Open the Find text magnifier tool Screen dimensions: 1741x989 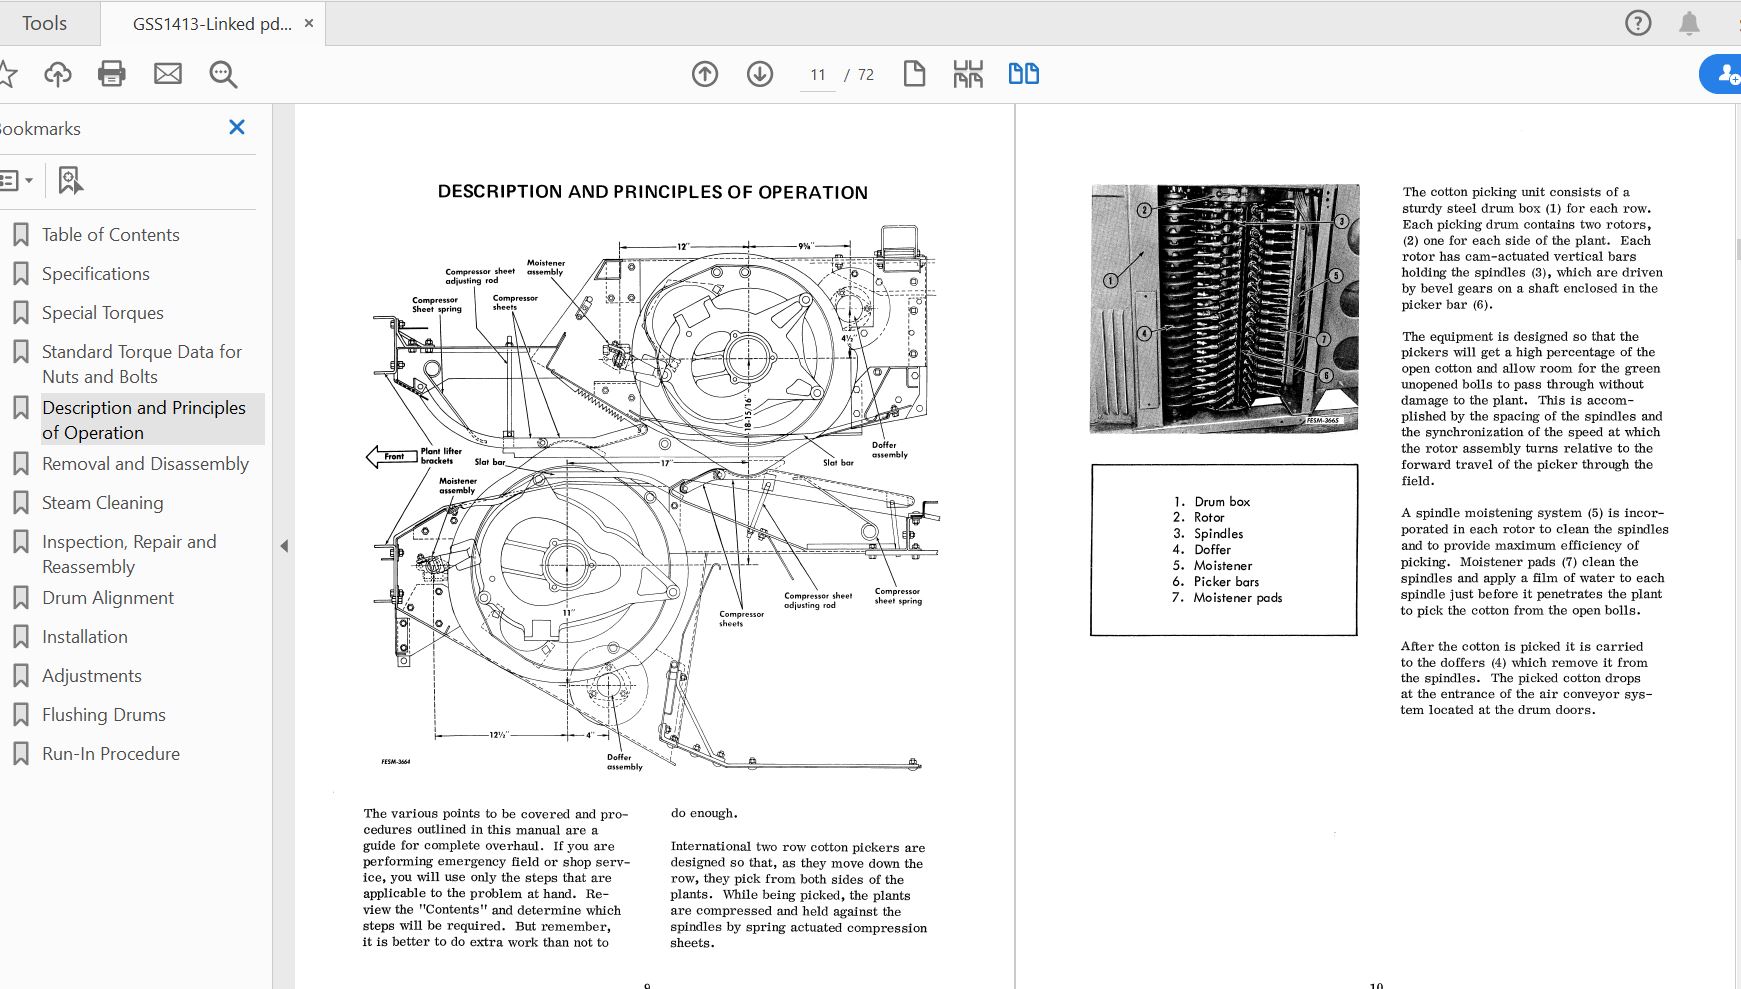tap(223, 74)
